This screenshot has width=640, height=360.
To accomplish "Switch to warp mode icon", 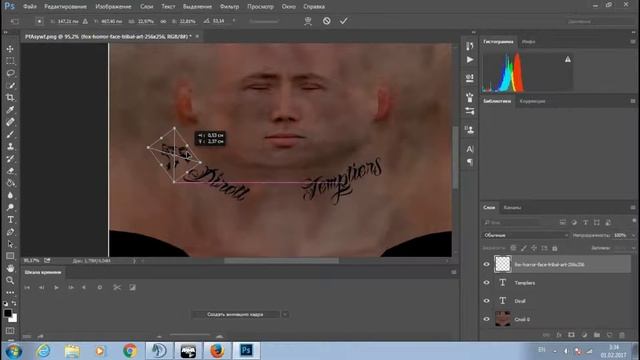I will coord(308,21).
